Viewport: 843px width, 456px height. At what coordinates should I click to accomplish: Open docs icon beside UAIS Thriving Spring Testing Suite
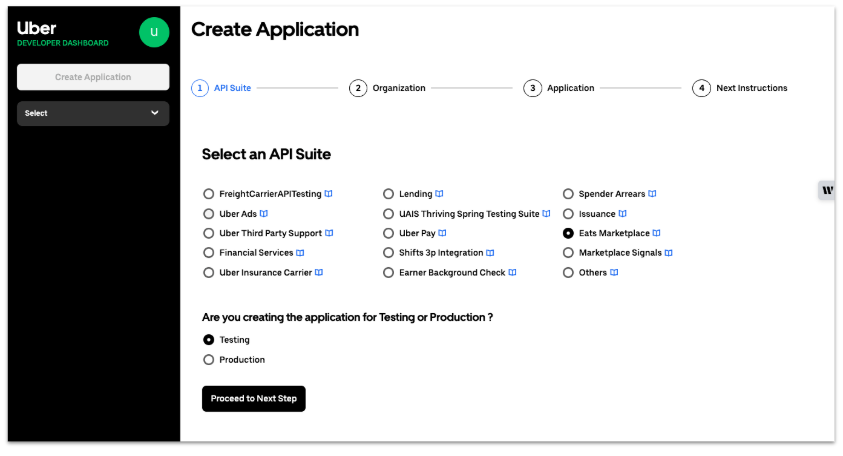coord(546,213)
